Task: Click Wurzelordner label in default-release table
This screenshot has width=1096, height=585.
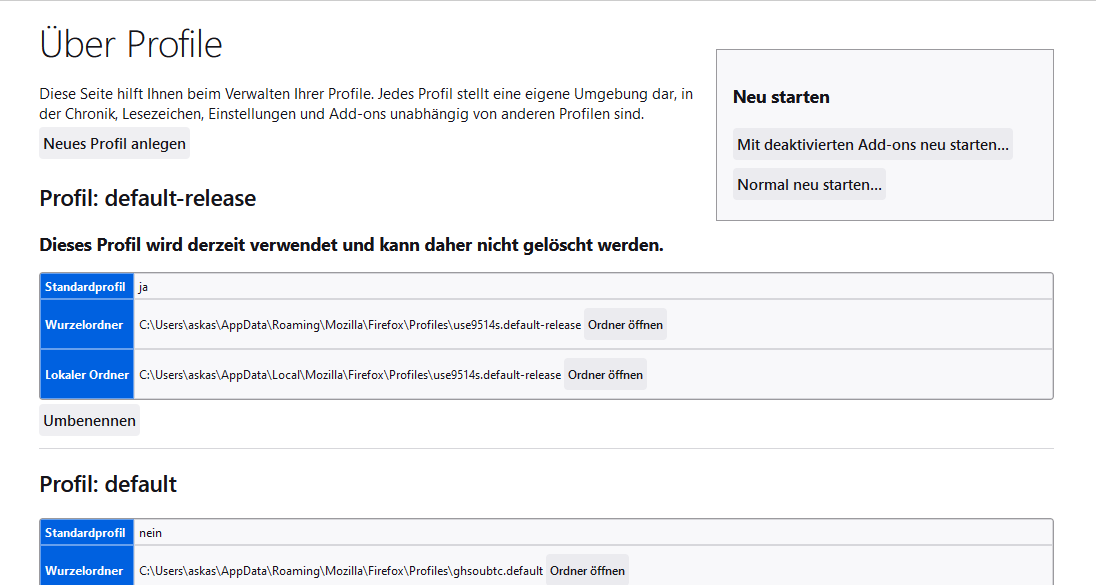Action: click(x=84, y=325)
